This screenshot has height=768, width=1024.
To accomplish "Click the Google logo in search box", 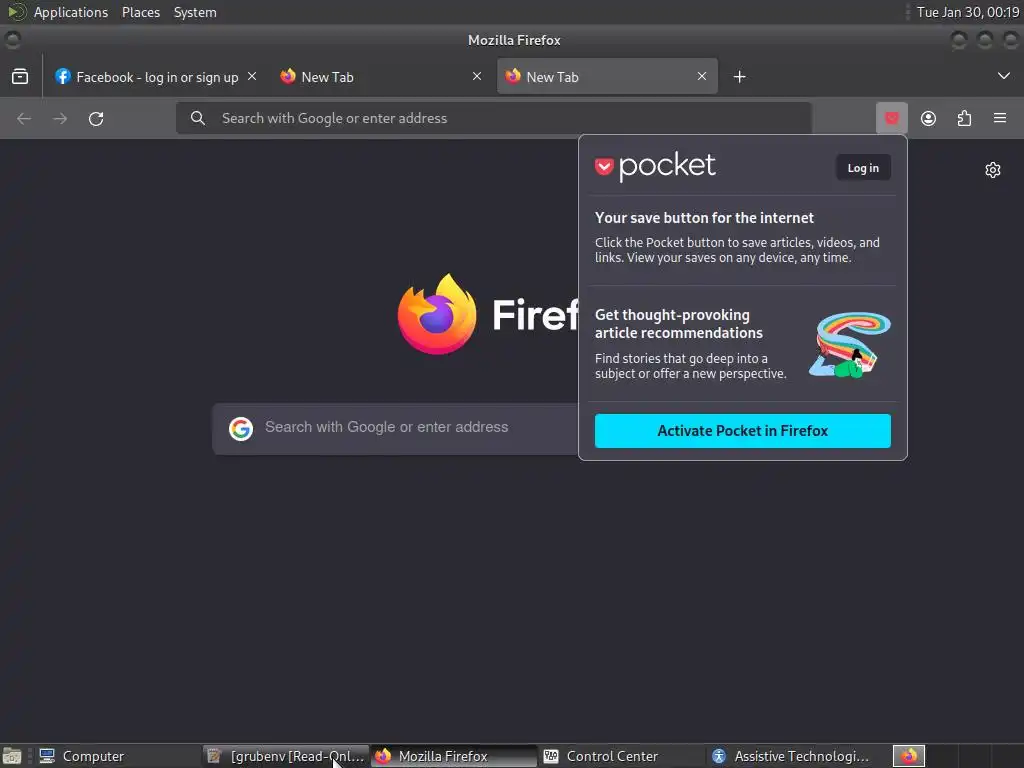I will [241, 428].
